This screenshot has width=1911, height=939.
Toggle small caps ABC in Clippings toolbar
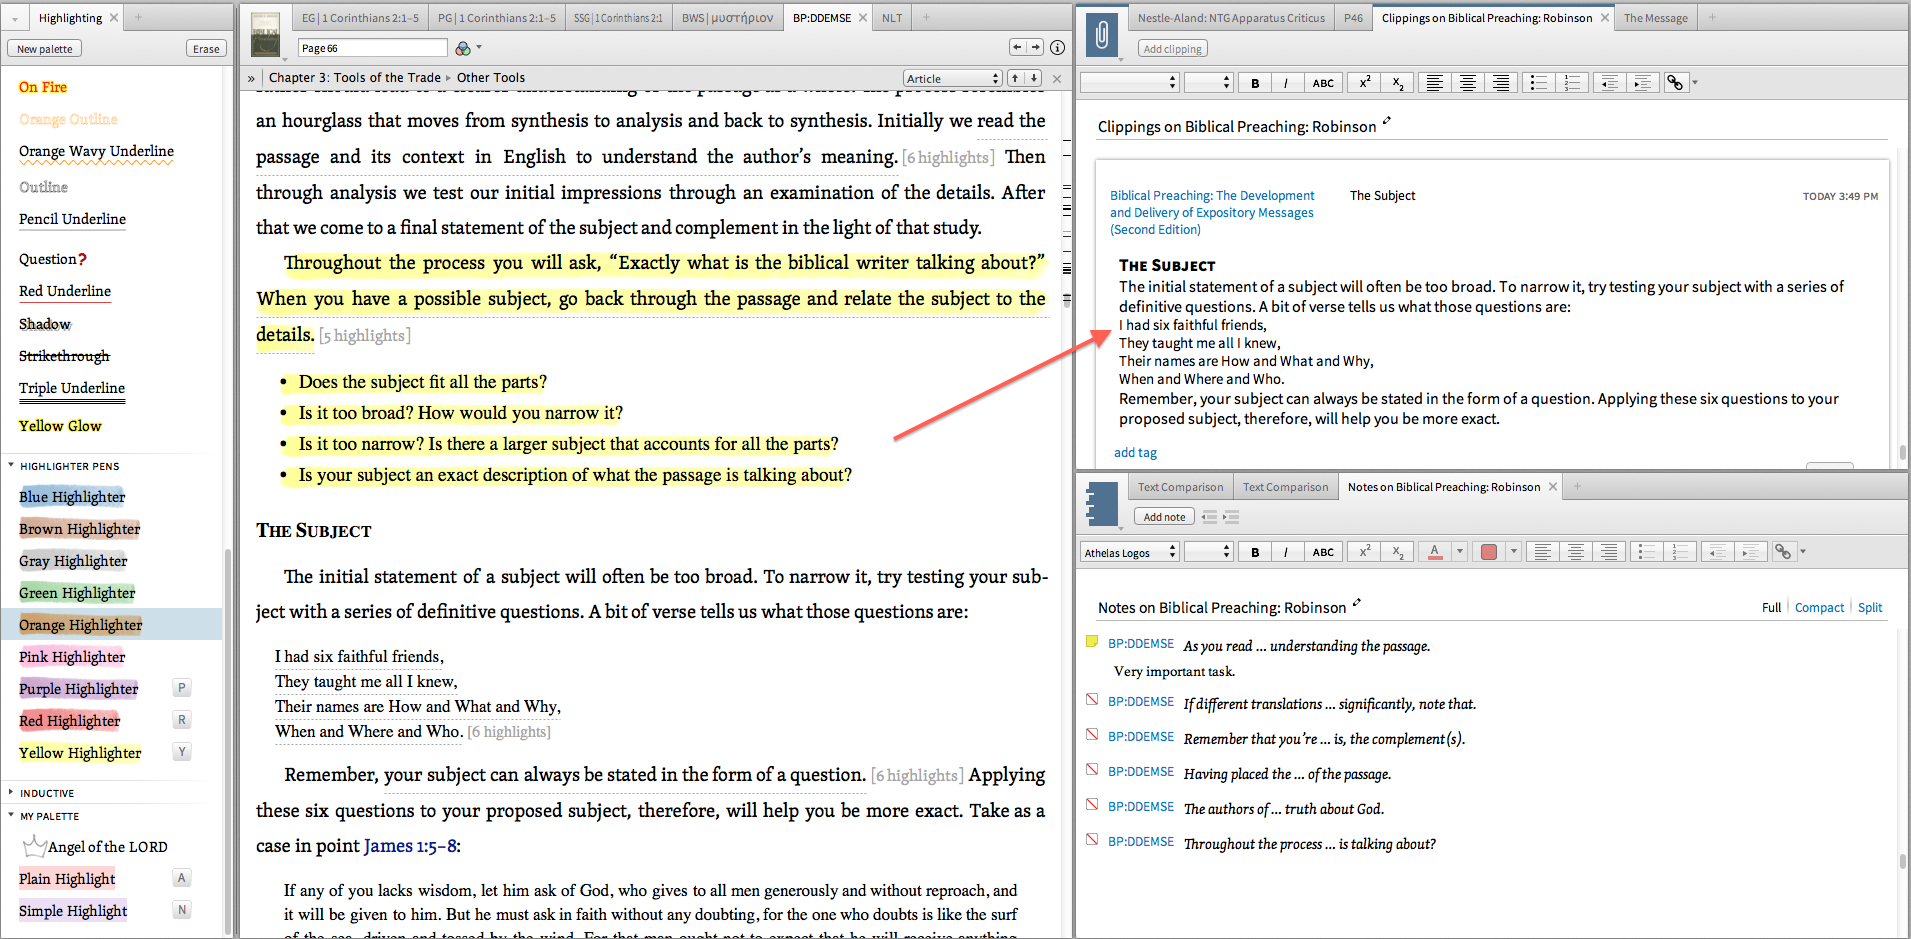coord(1323,83)
